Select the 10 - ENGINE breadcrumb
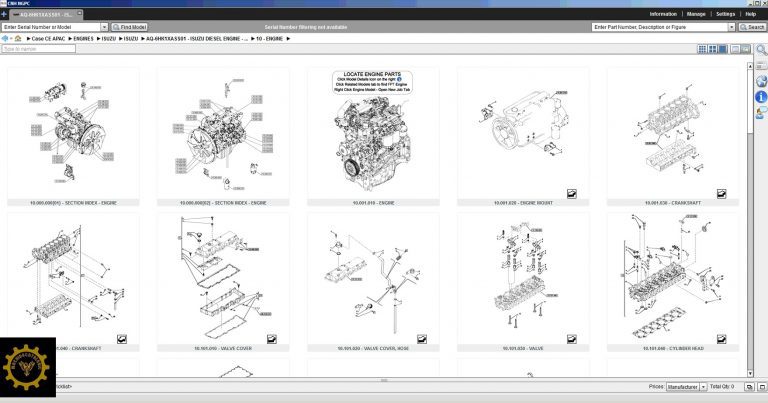 270,38
